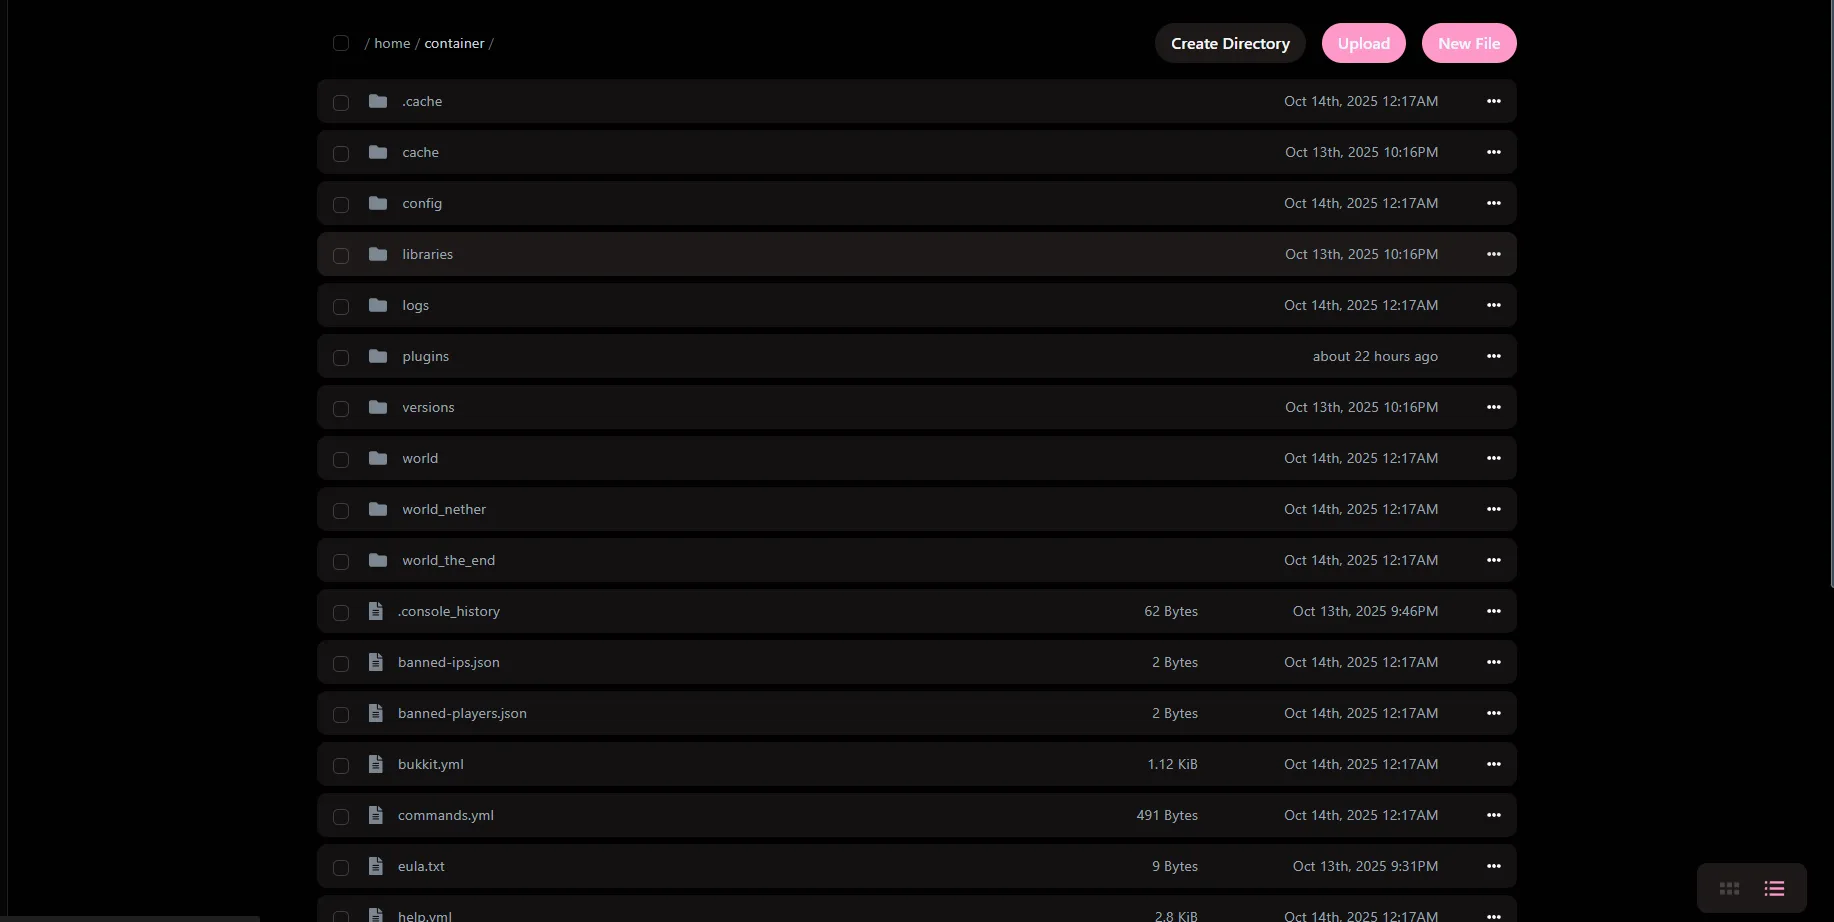The image size is (1834, 922).
Task: Click the New File button
Action: [1468, 43]
